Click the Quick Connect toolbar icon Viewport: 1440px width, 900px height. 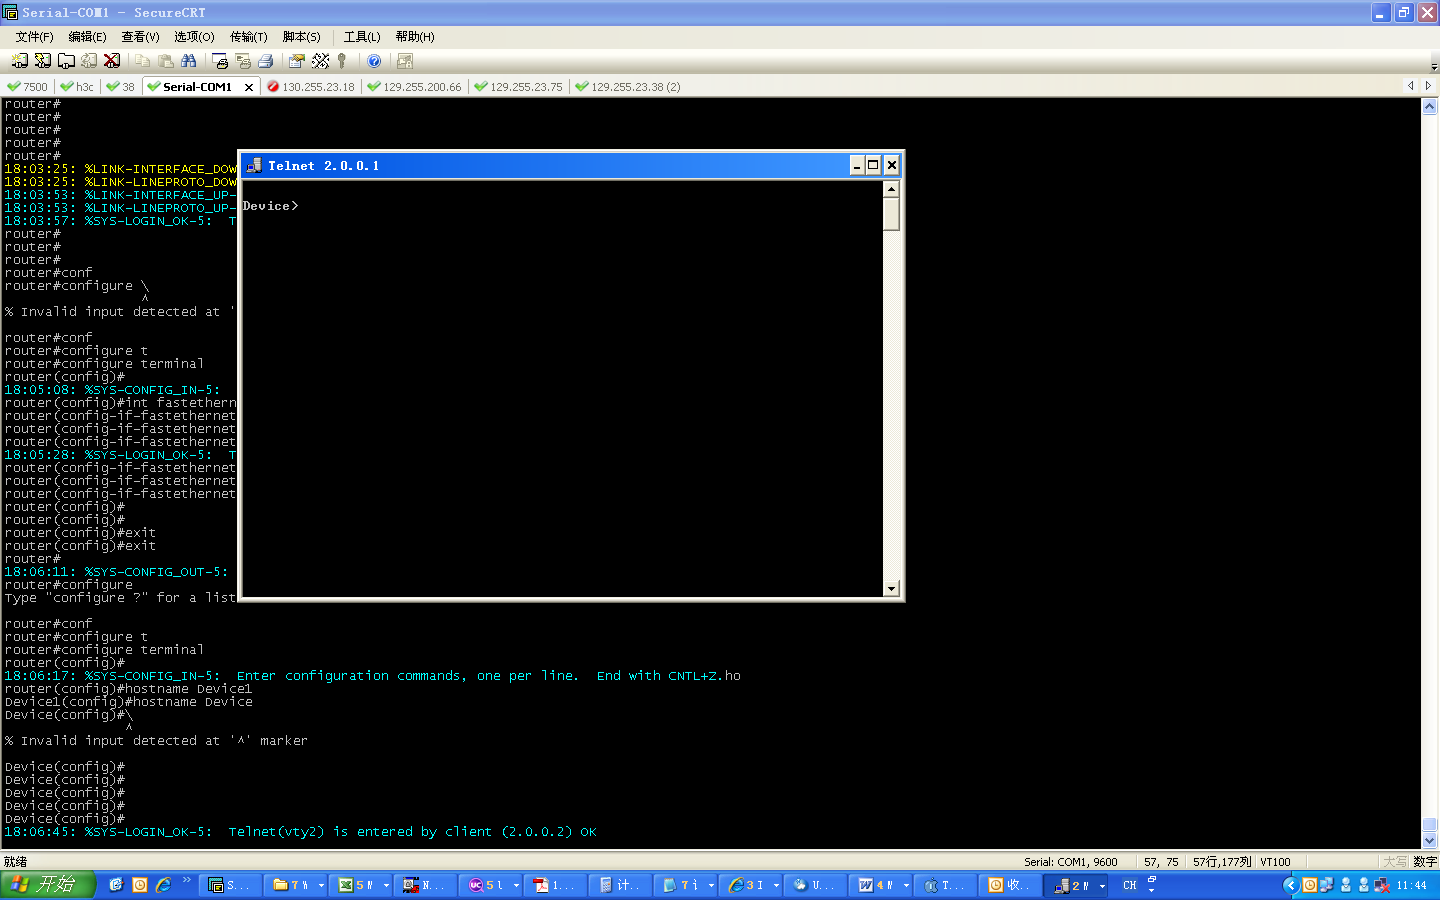[42, 61]
